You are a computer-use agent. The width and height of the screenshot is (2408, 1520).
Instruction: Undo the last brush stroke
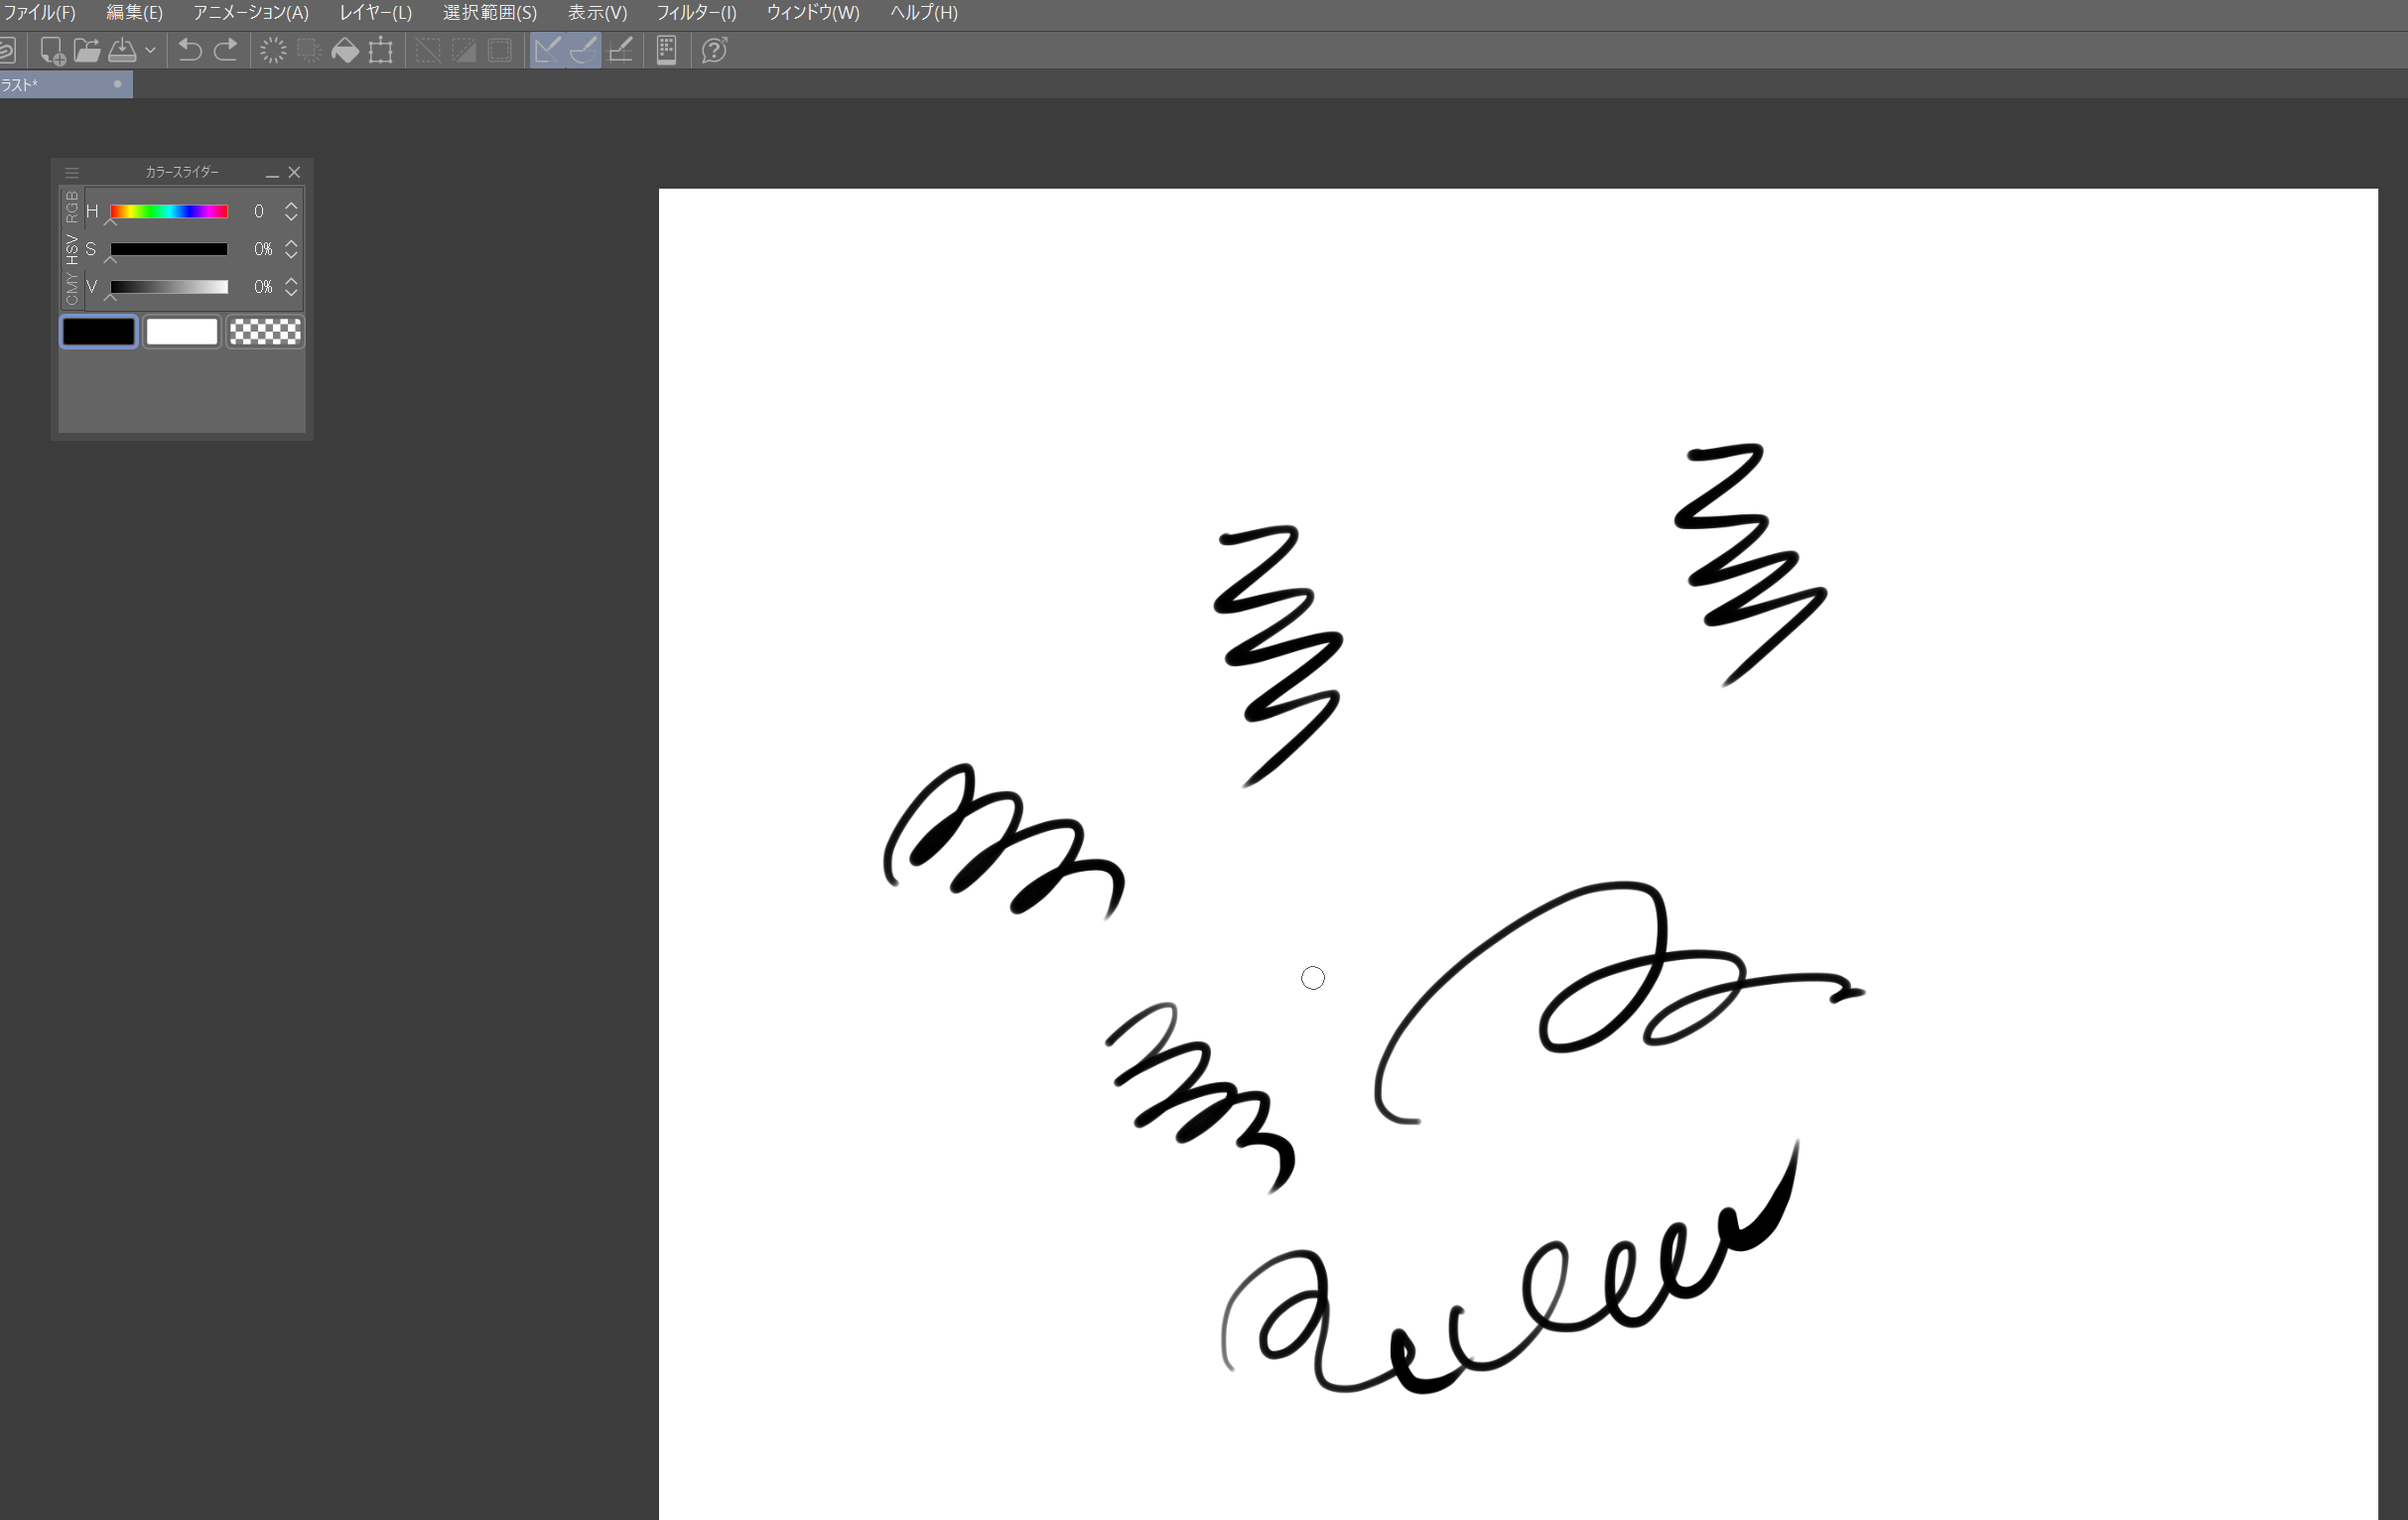(x=190, y=50)
